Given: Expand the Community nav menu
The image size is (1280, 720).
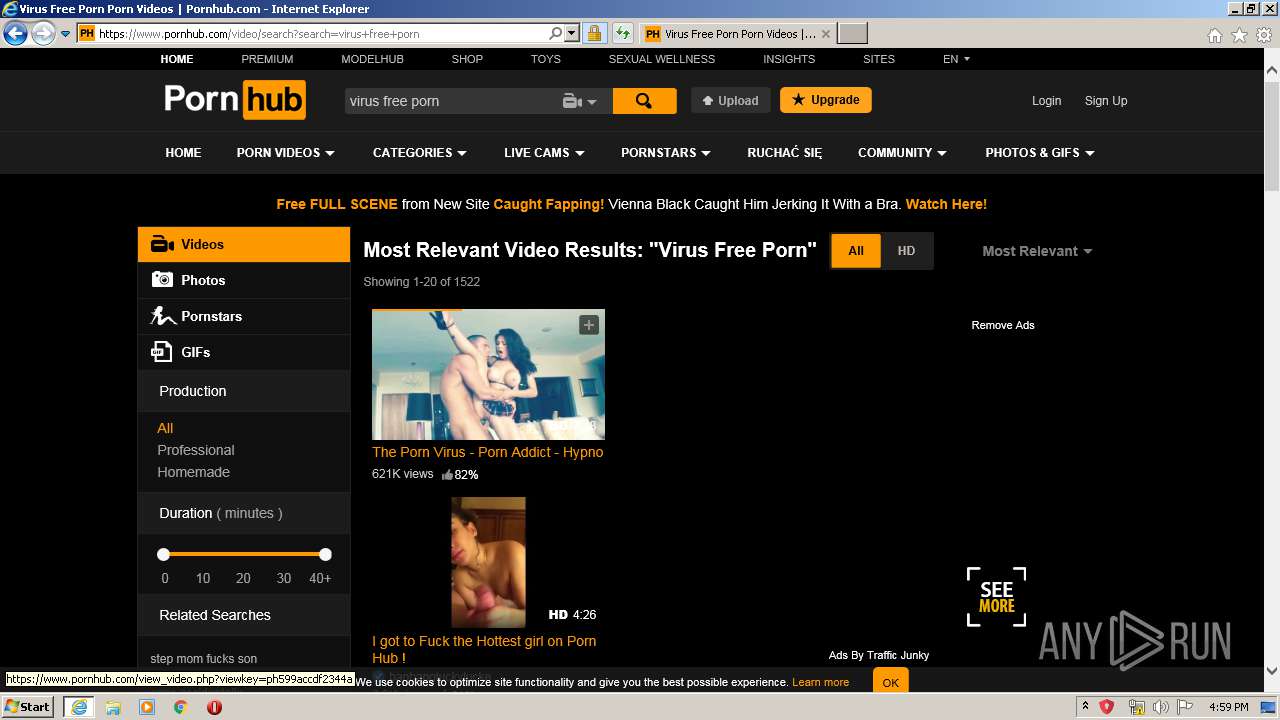Looking at the screenshot, I should click(x=902, y=153).
